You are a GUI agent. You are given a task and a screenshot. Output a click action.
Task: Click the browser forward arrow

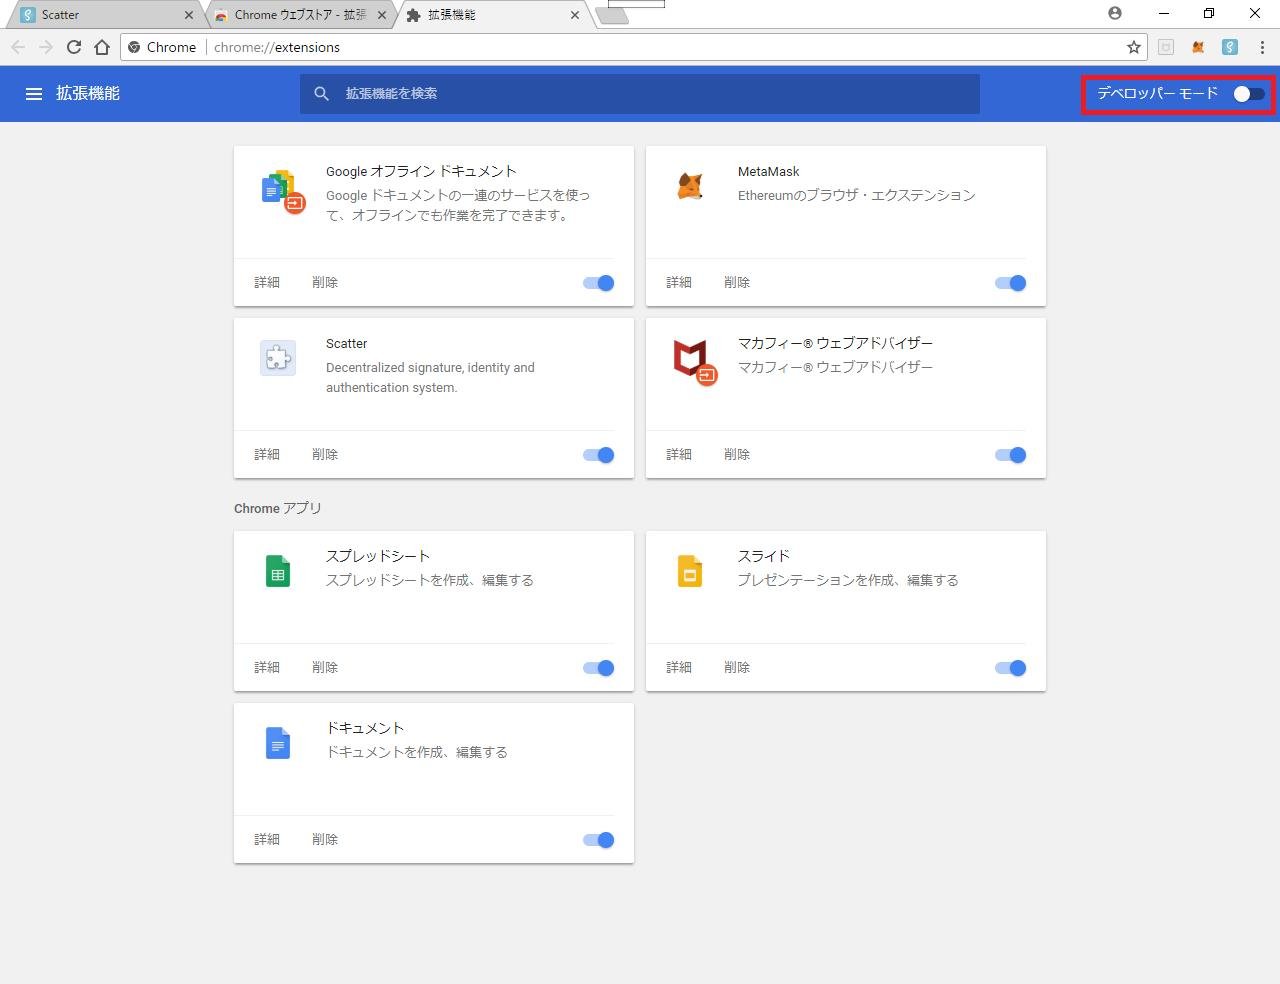pyautogui.click(x=46, y=47)
